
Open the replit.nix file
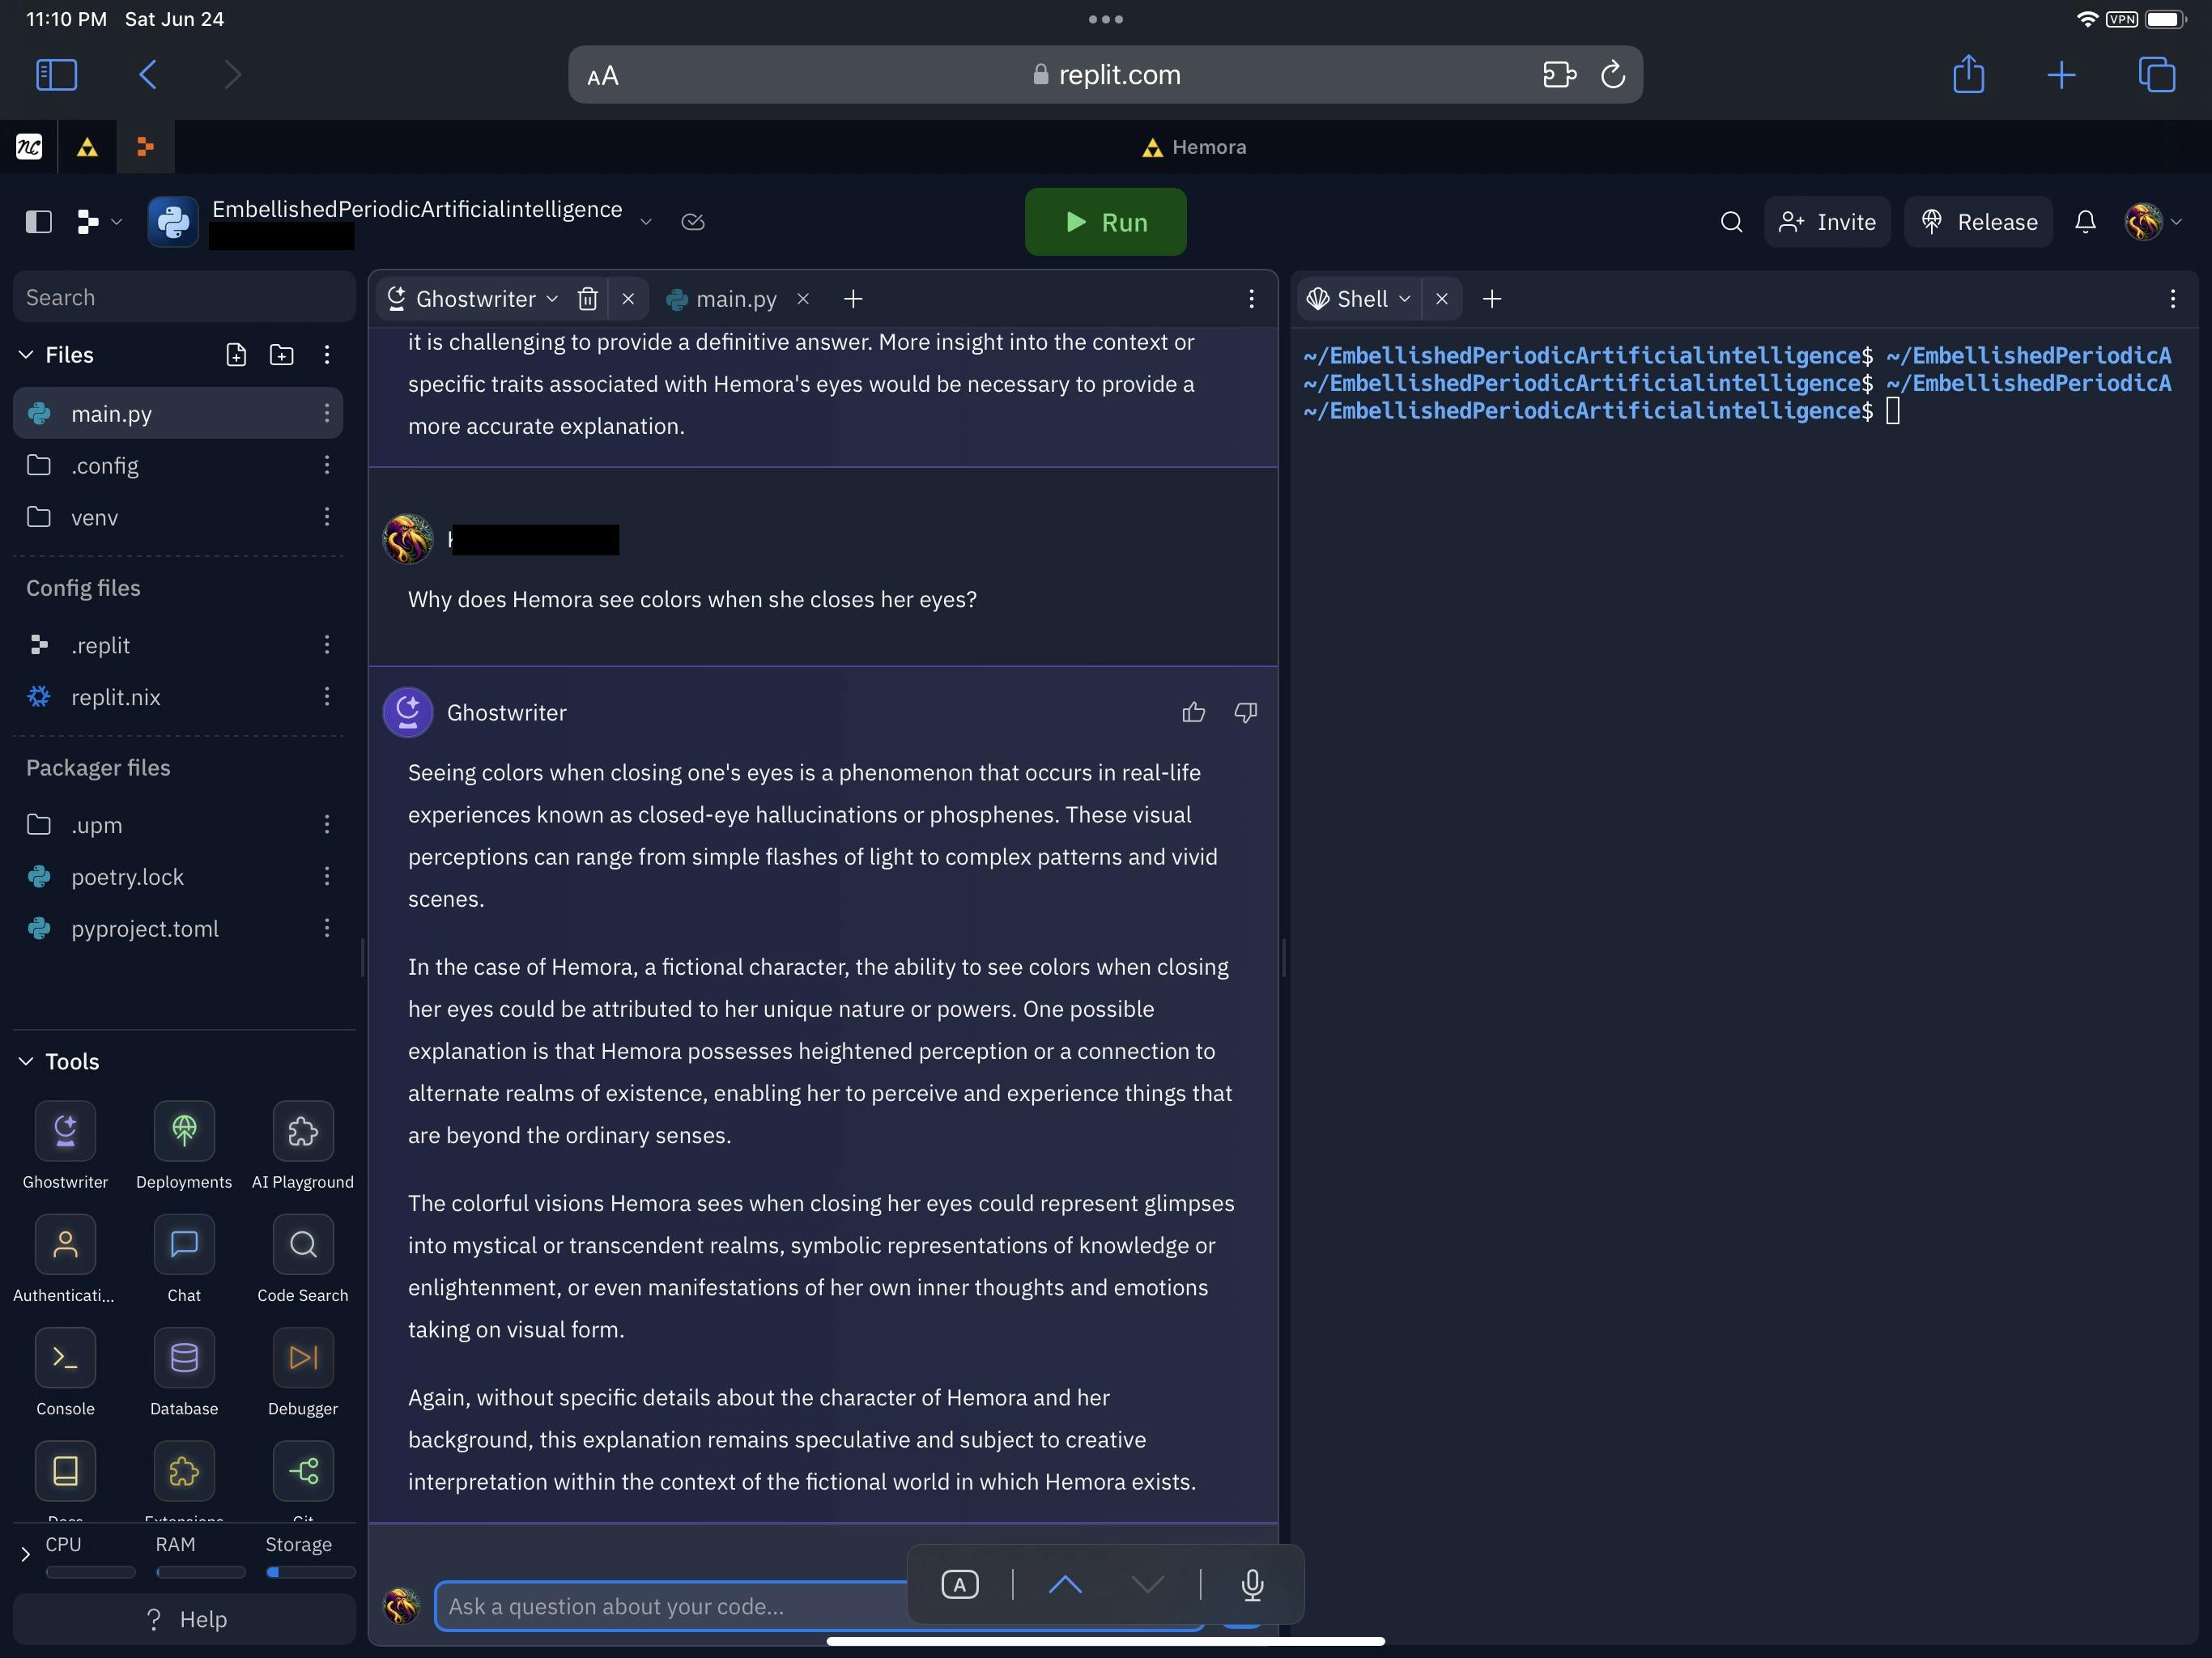click(177, 697)
